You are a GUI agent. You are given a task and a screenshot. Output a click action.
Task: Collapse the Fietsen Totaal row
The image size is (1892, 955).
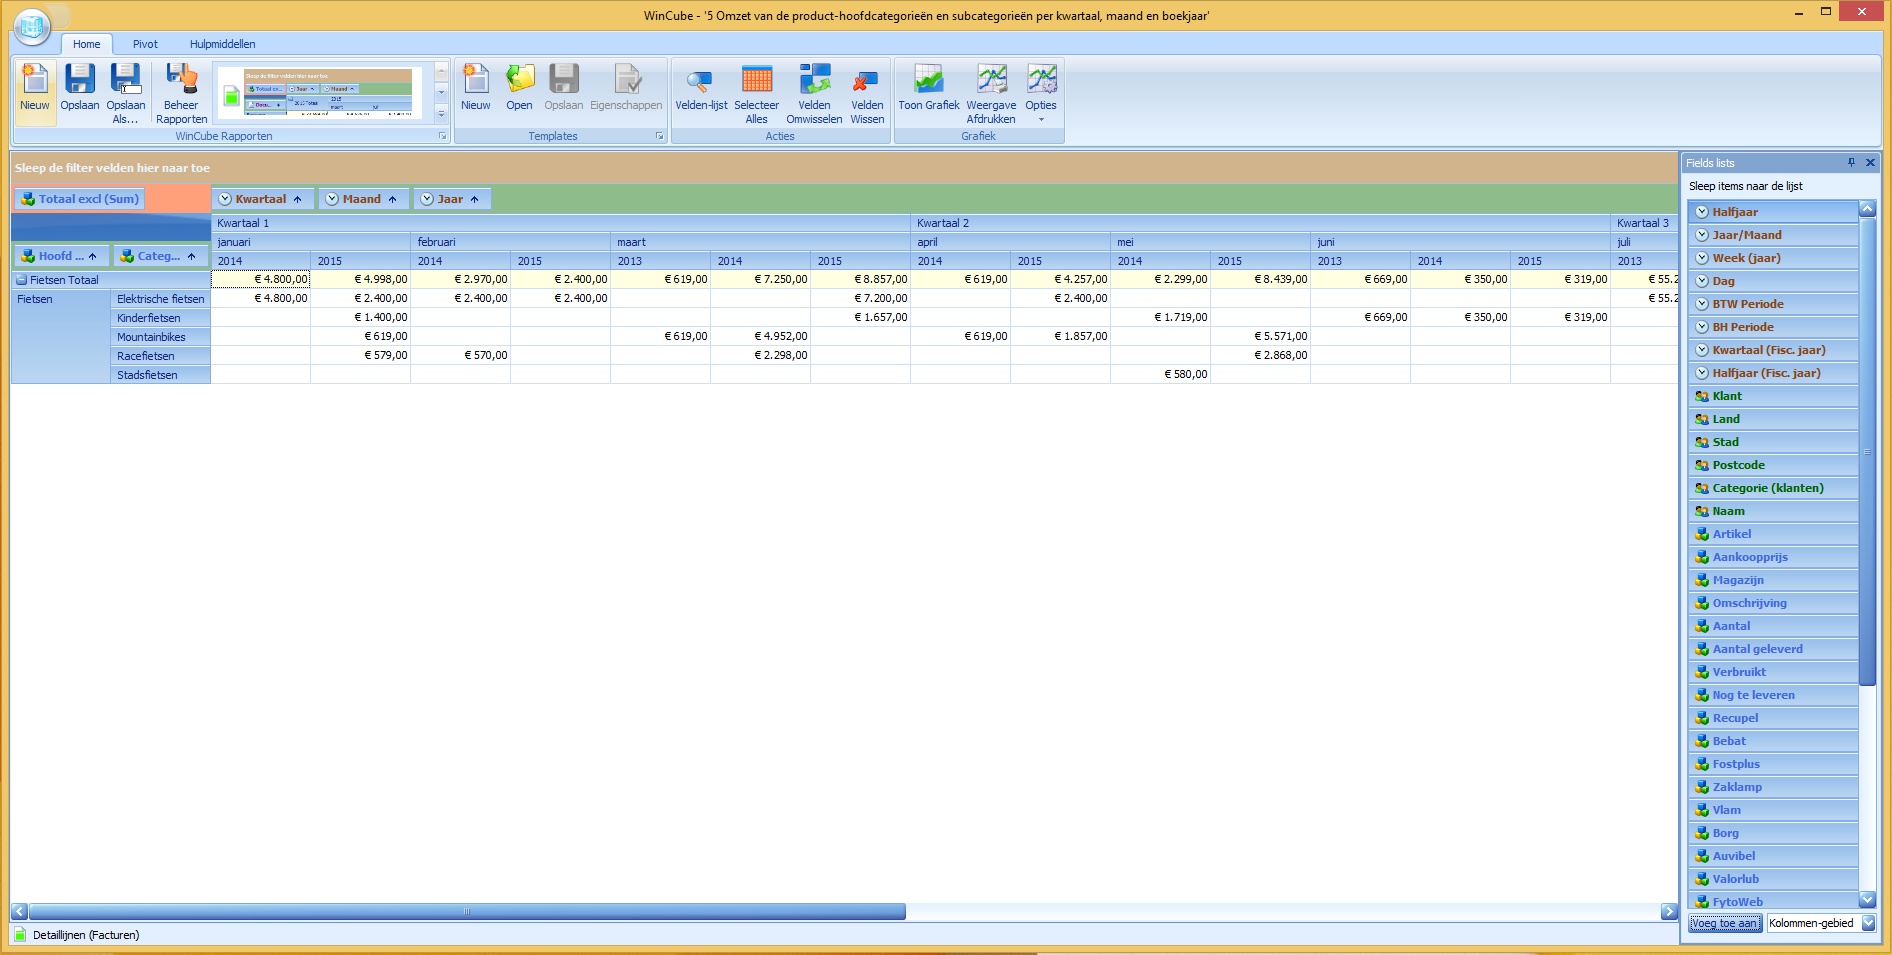click(x=22, y=280)
